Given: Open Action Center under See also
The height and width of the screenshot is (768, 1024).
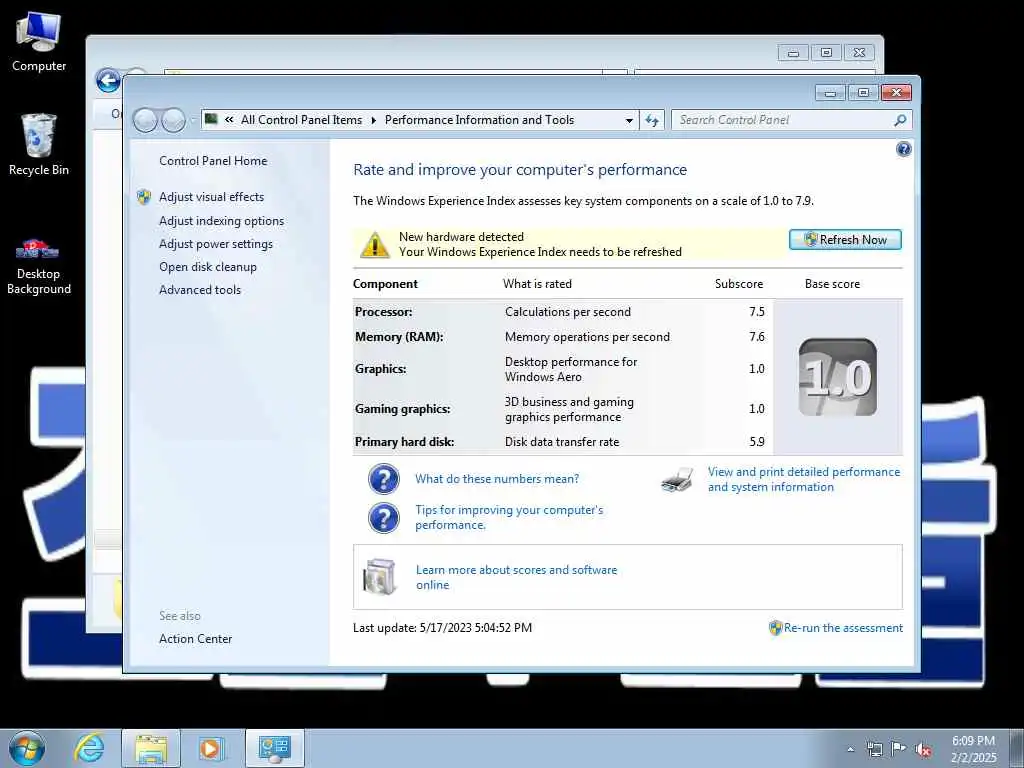Looking at the screenshot, I should [x=195, y=639].
